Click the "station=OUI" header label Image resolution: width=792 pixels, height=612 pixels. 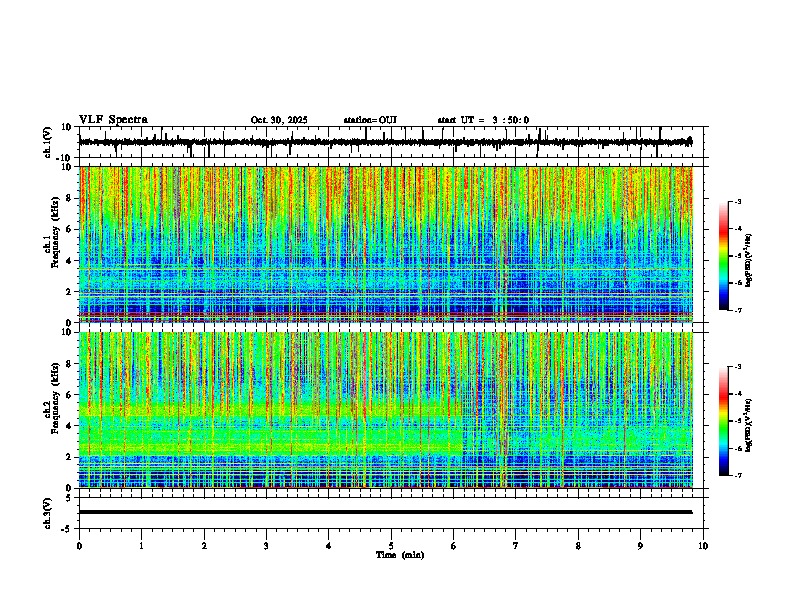tap(370, 120)
